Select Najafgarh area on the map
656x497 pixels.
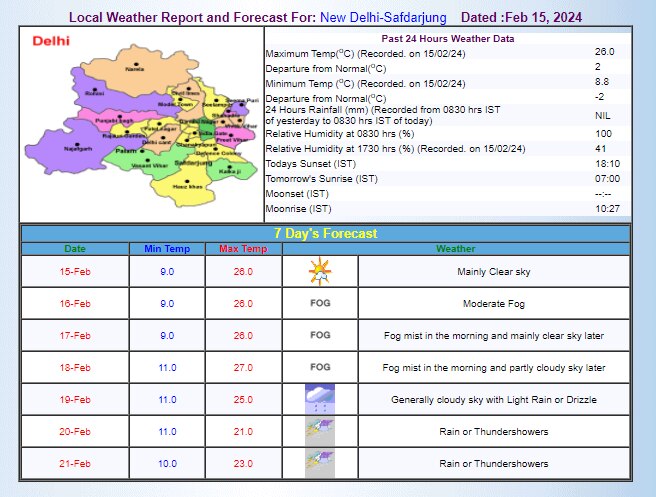click(78, 147)
